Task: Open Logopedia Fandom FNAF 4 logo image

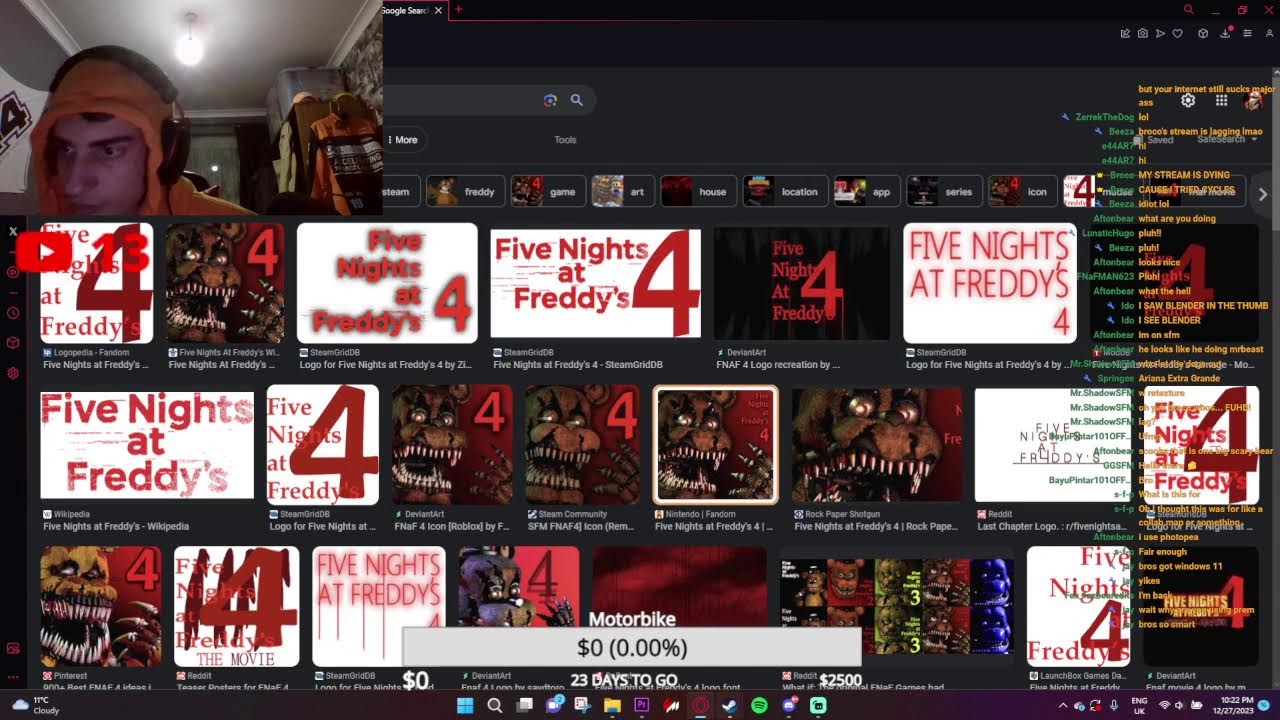Action: coord(96,283)
